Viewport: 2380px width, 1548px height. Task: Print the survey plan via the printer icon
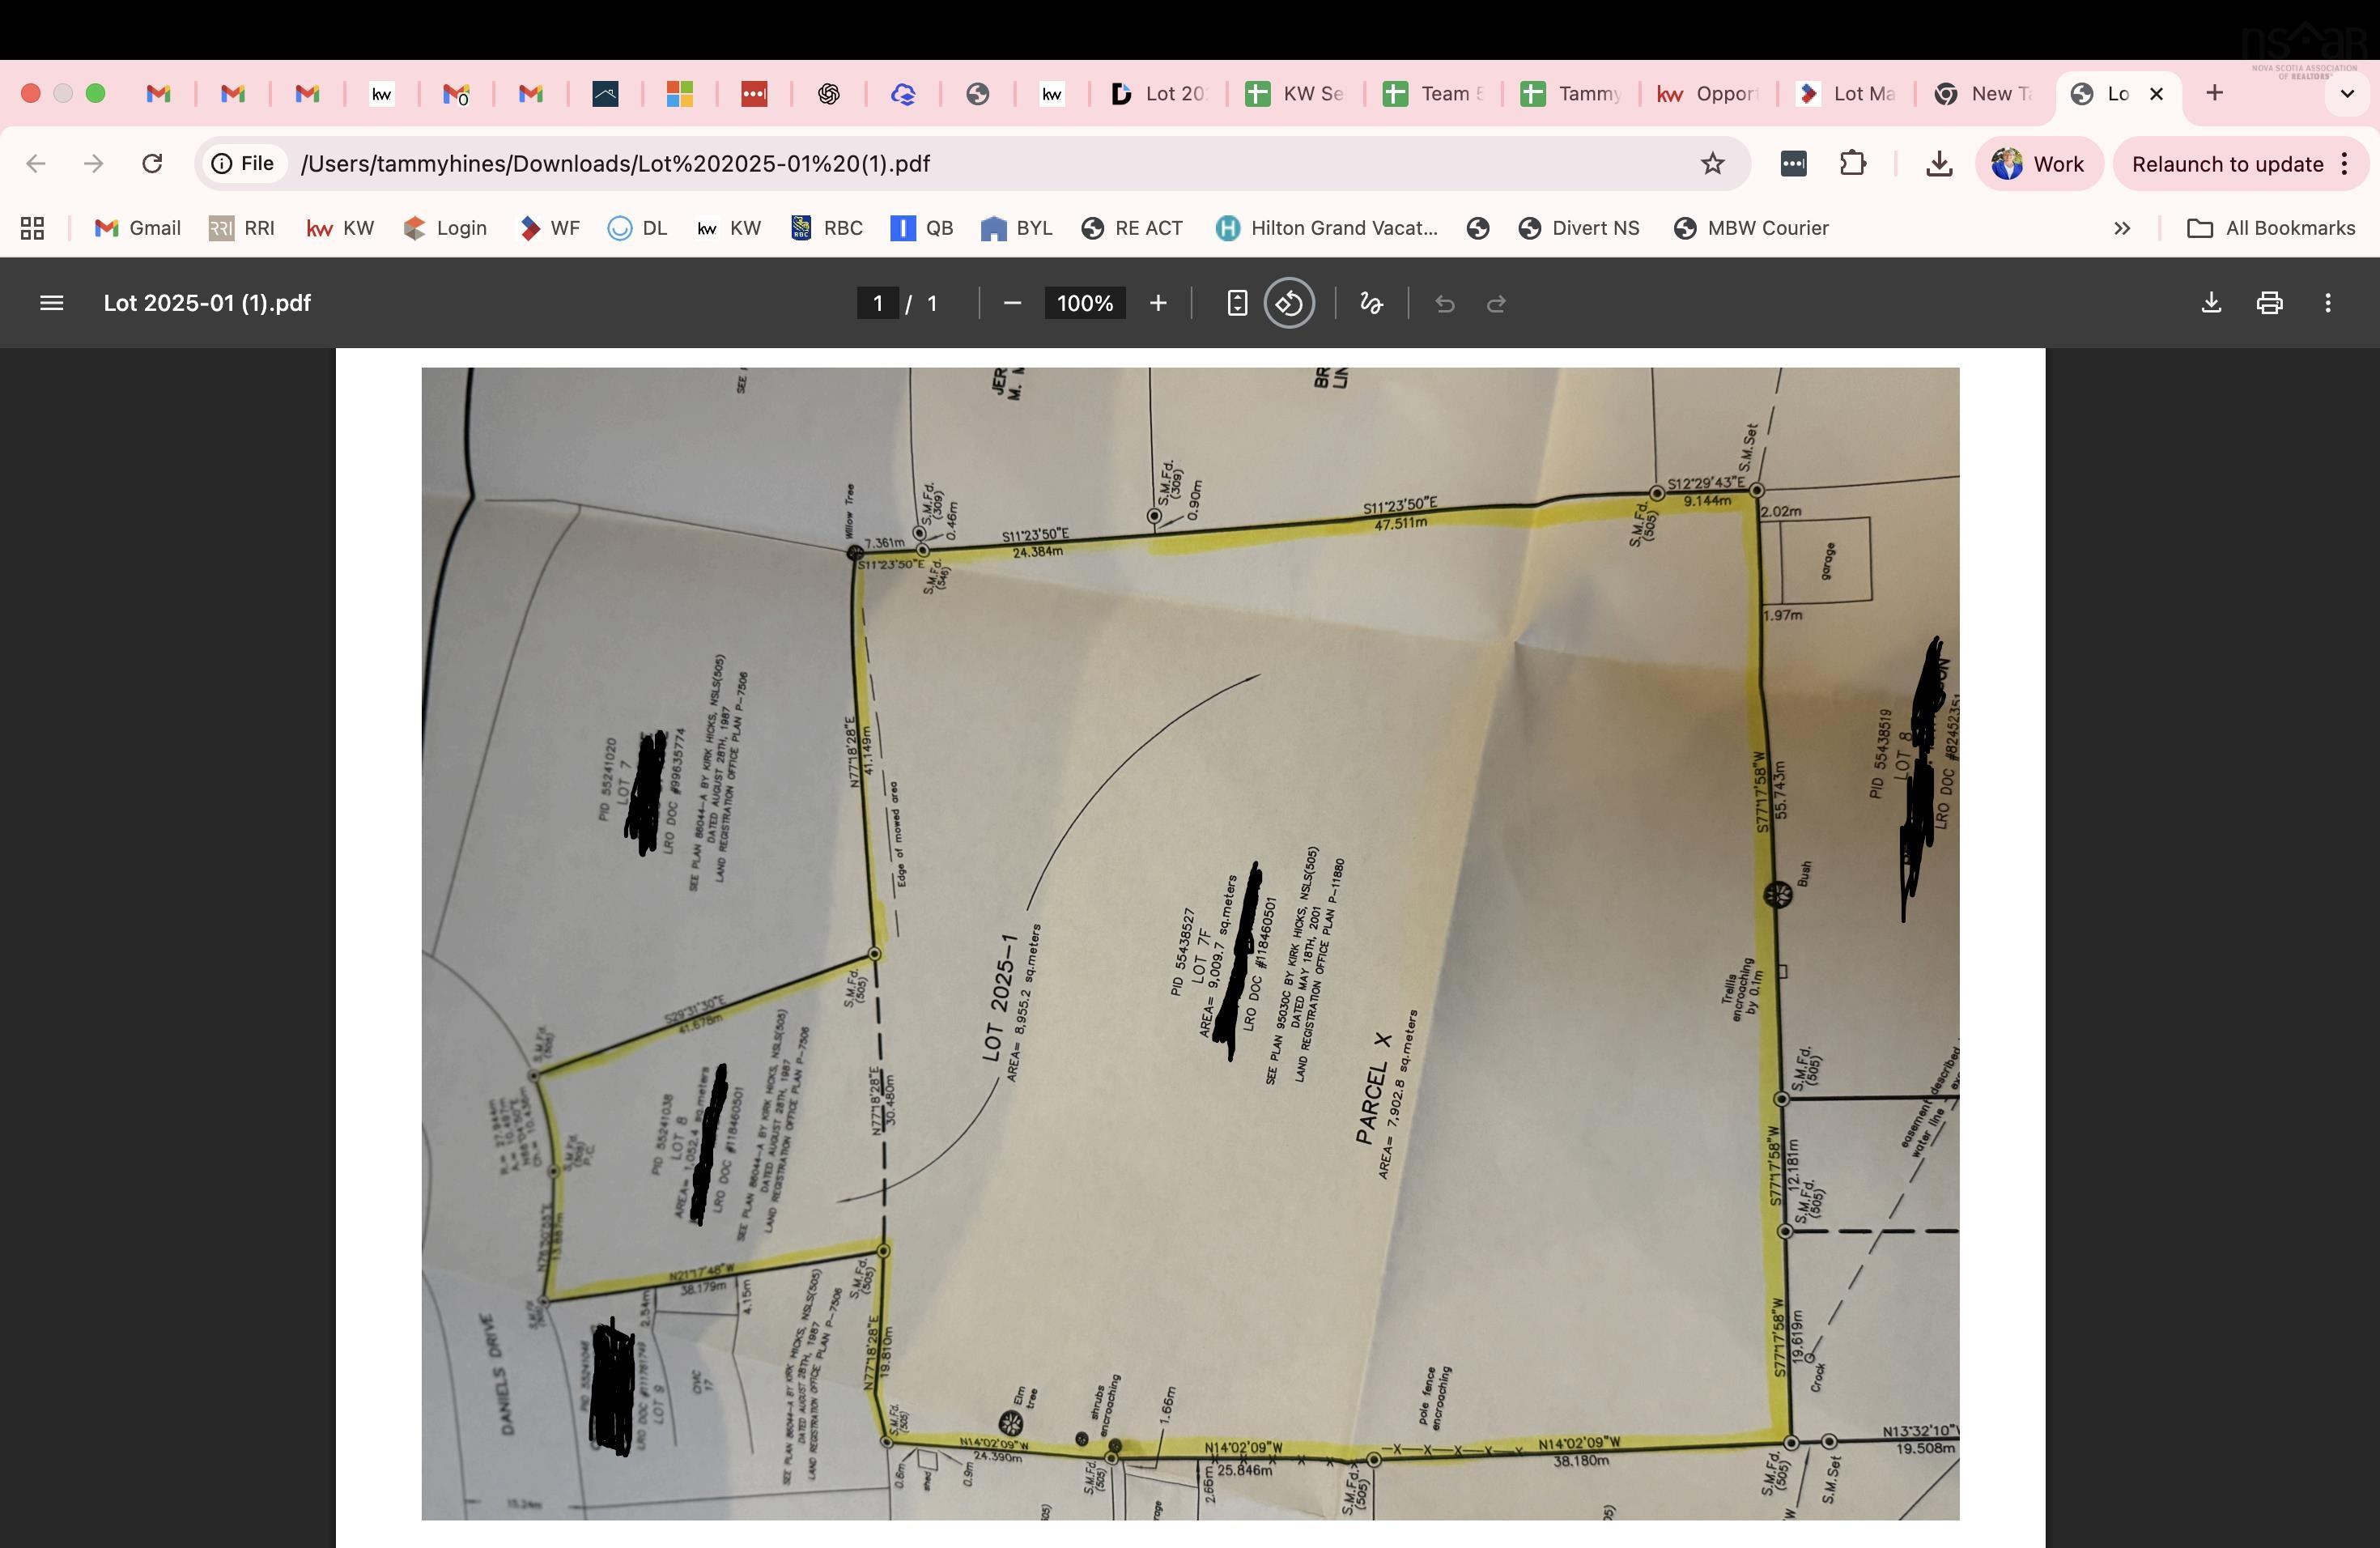(x=2269, y=303)
